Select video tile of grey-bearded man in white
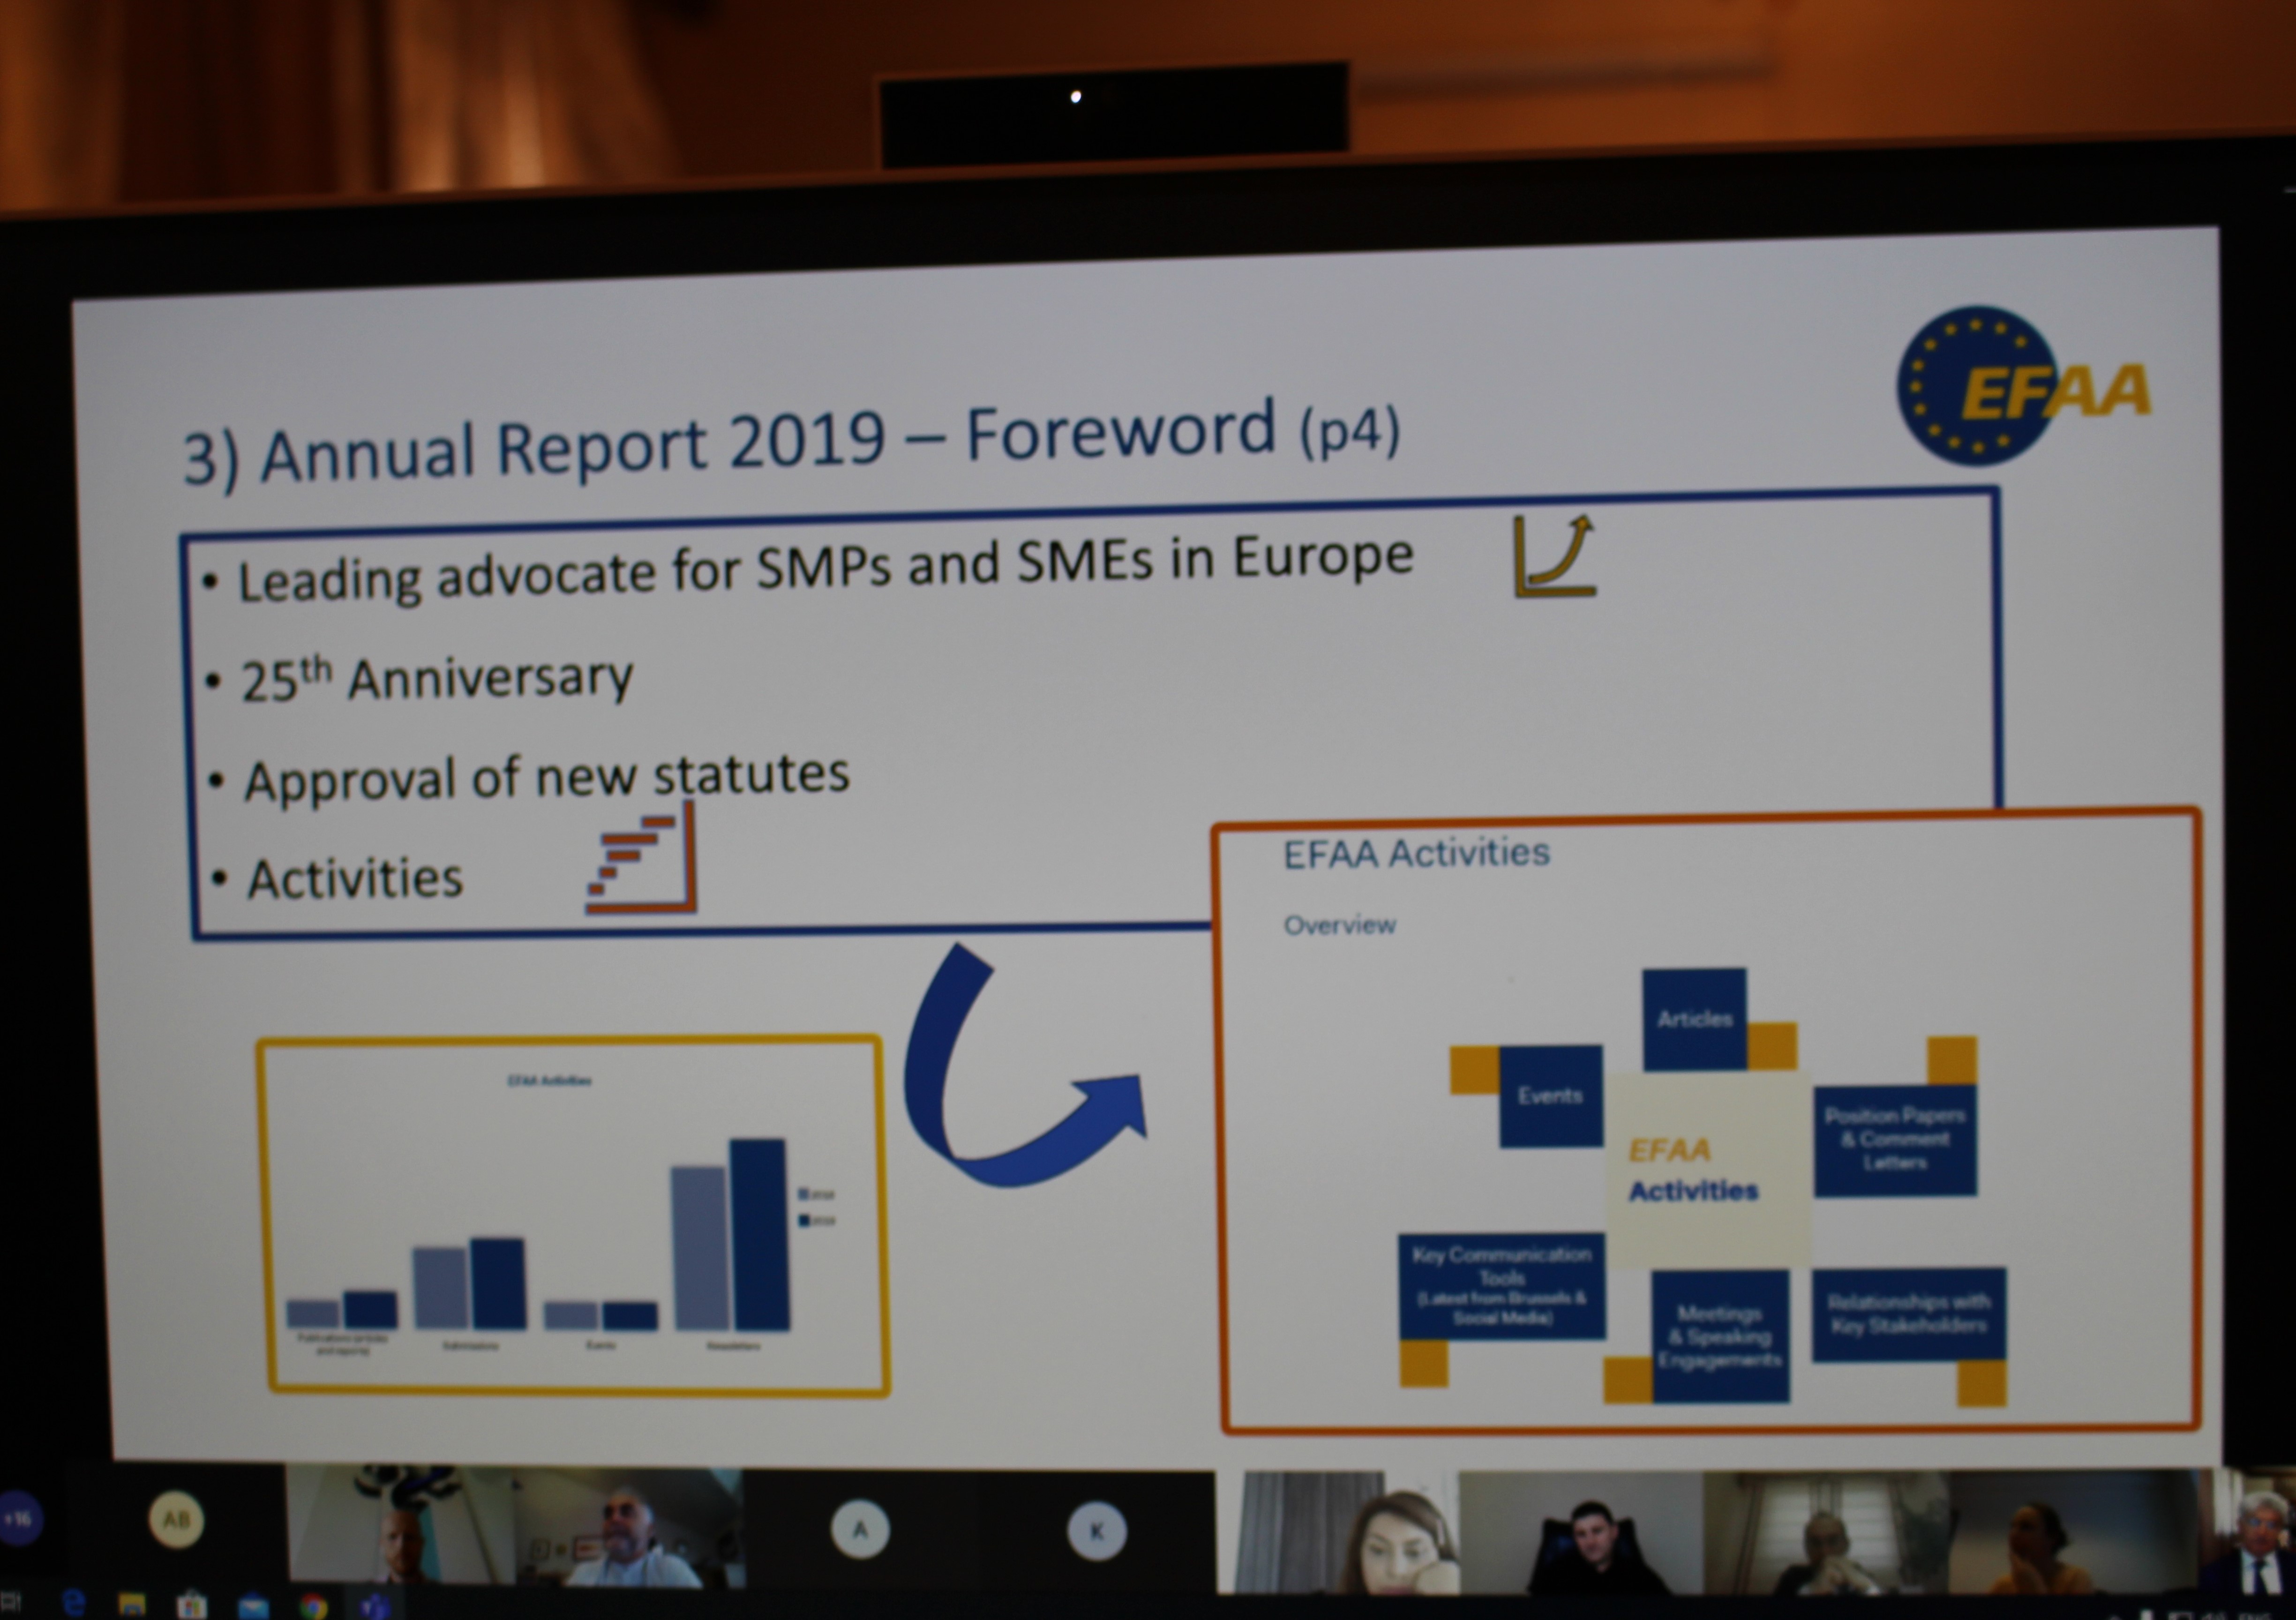The height and width of the screenshot is (1620, 2296). pos(630,1528)
